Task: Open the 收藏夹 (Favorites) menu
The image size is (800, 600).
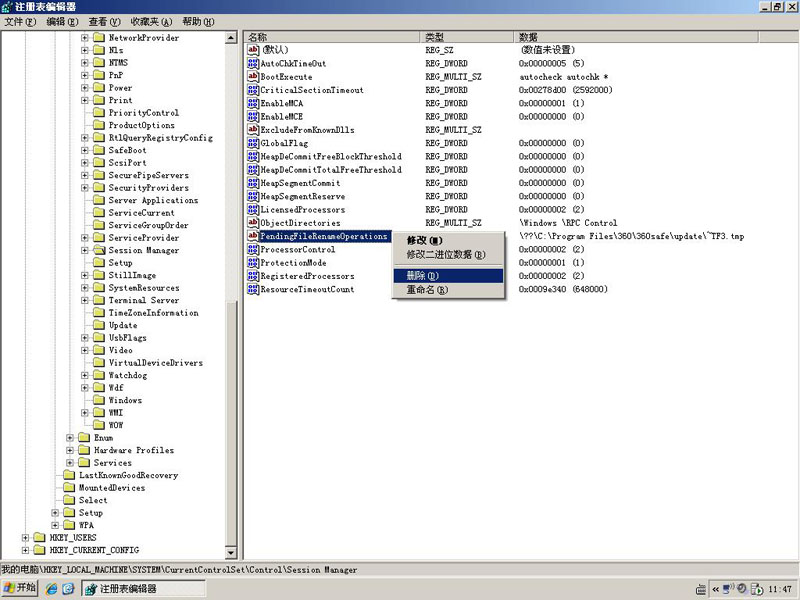Action: point(151,22)
